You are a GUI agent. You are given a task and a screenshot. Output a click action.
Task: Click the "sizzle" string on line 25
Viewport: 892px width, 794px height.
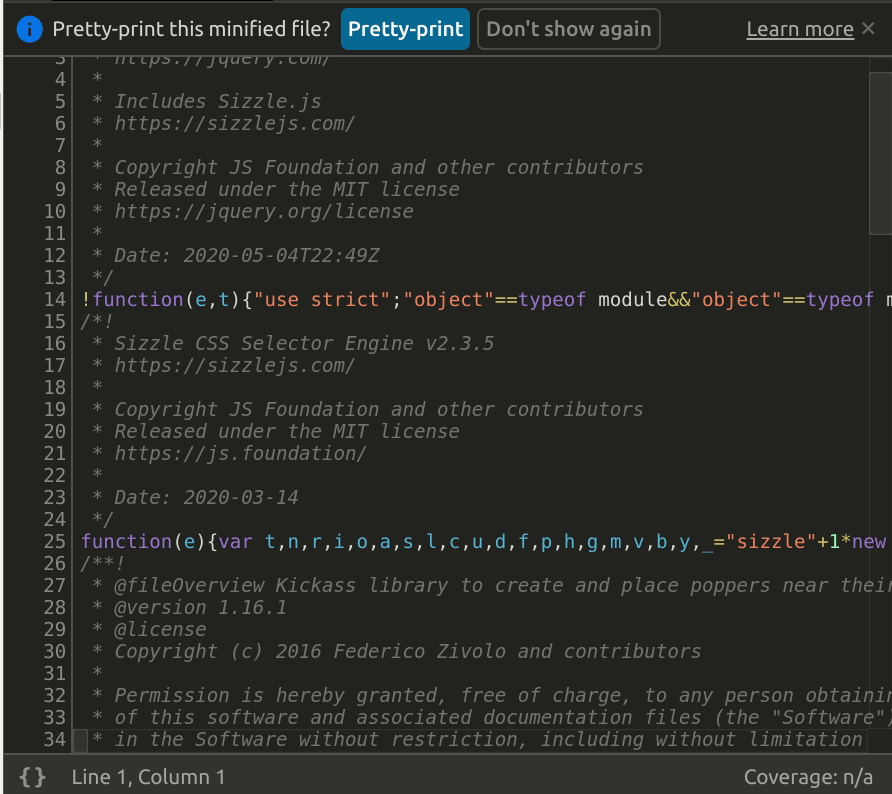771,541
